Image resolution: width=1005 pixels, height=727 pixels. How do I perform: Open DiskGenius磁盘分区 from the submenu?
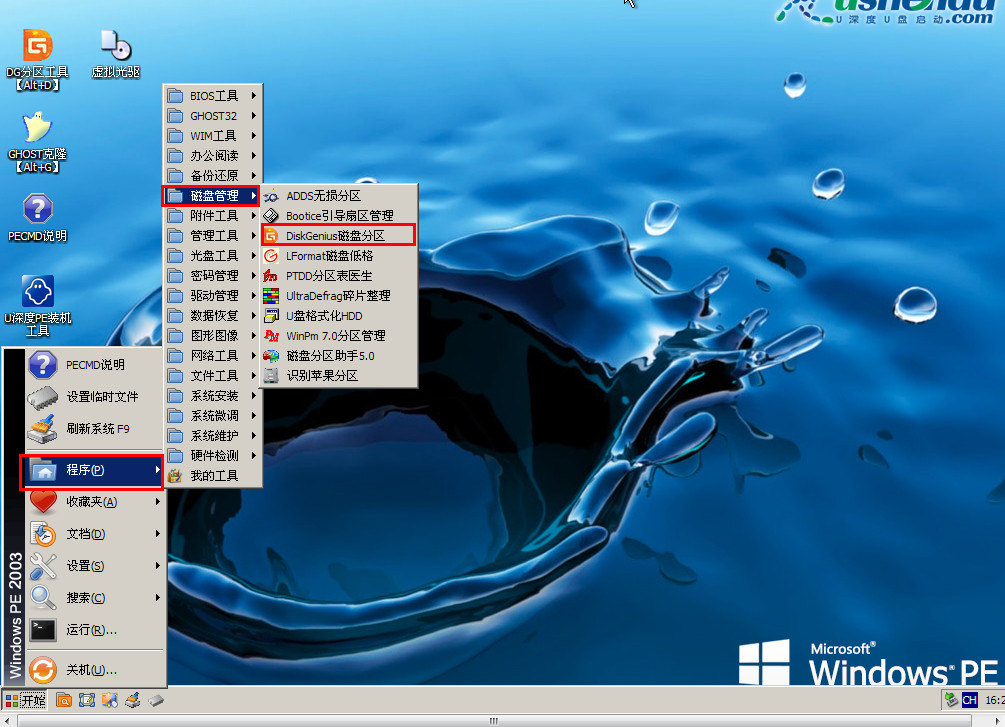click(336, 235)
